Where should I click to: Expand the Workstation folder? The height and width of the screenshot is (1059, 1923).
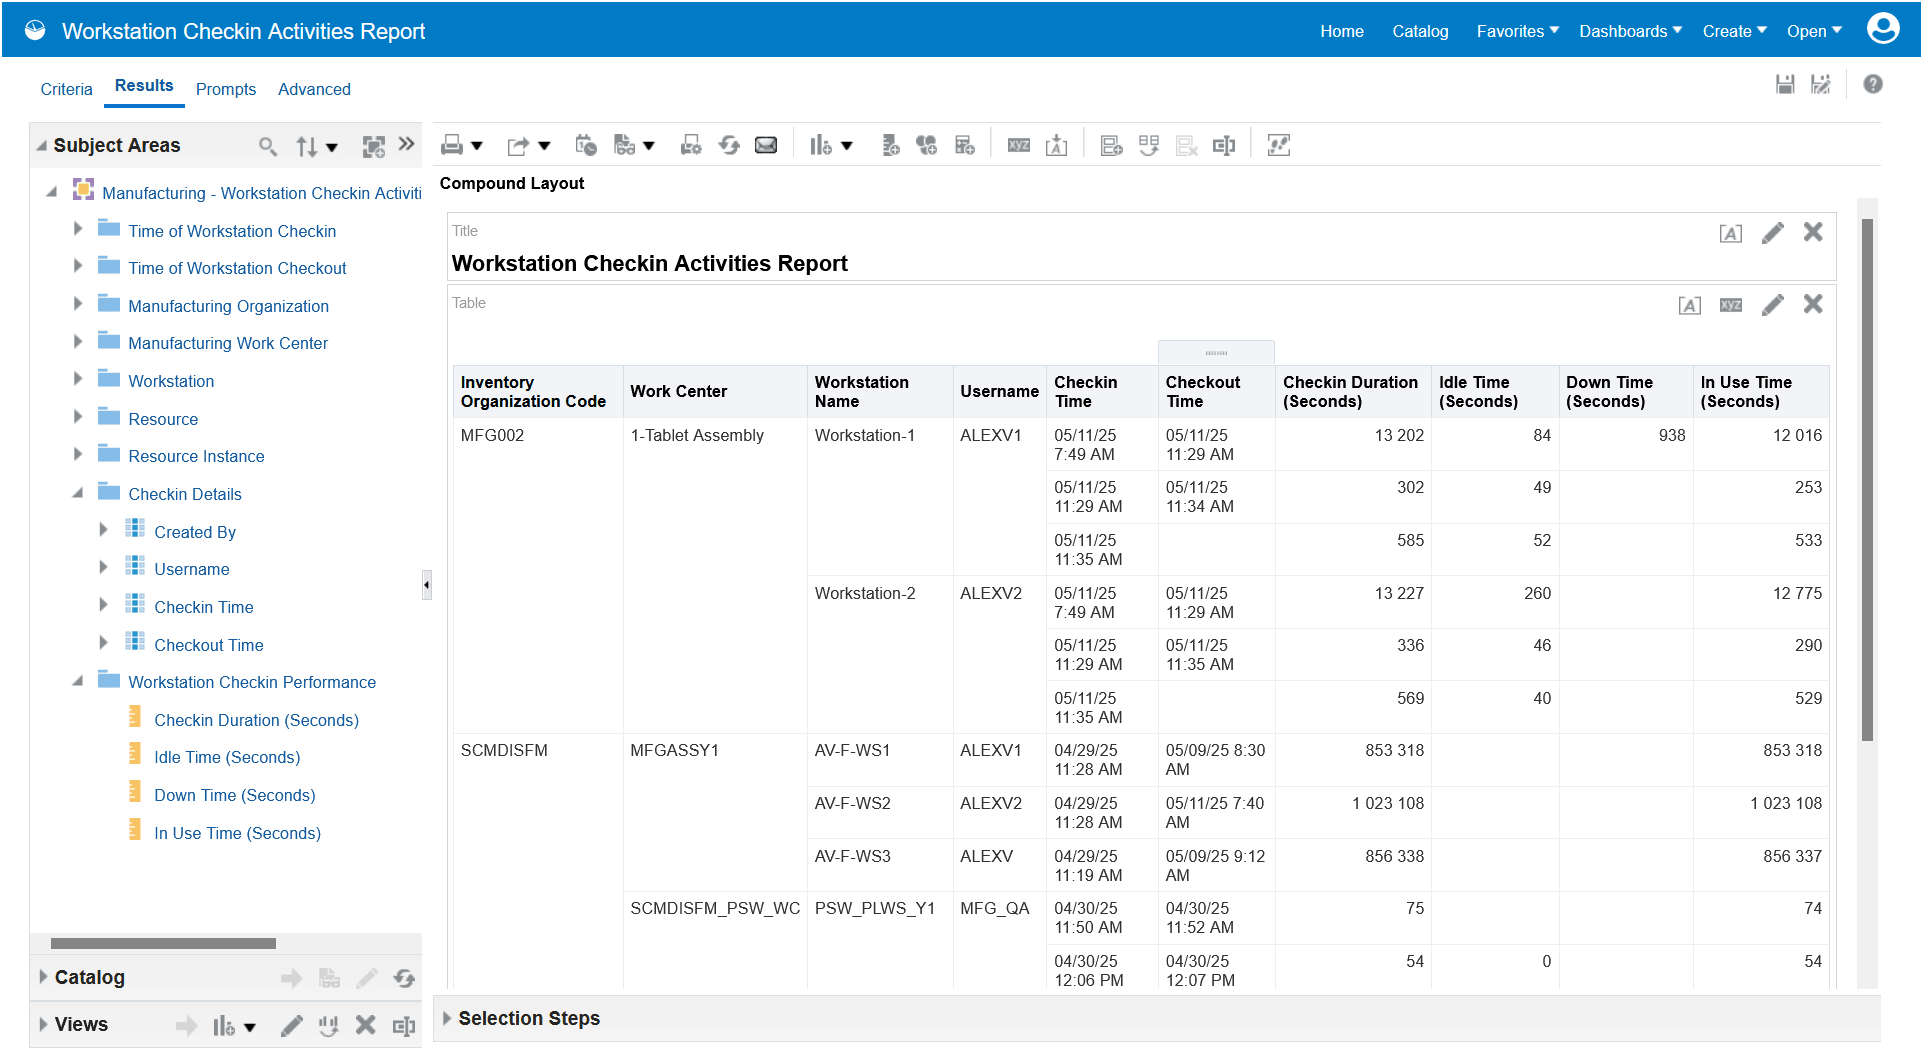click(x=78, y=379)
